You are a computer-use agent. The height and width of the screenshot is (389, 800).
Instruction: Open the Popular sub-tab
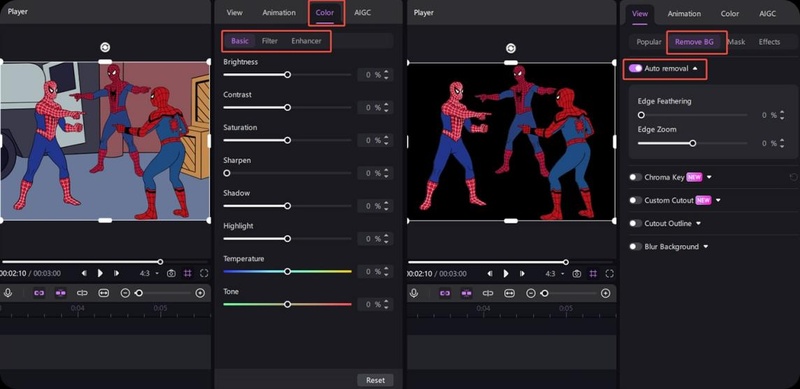pos(648,42)
